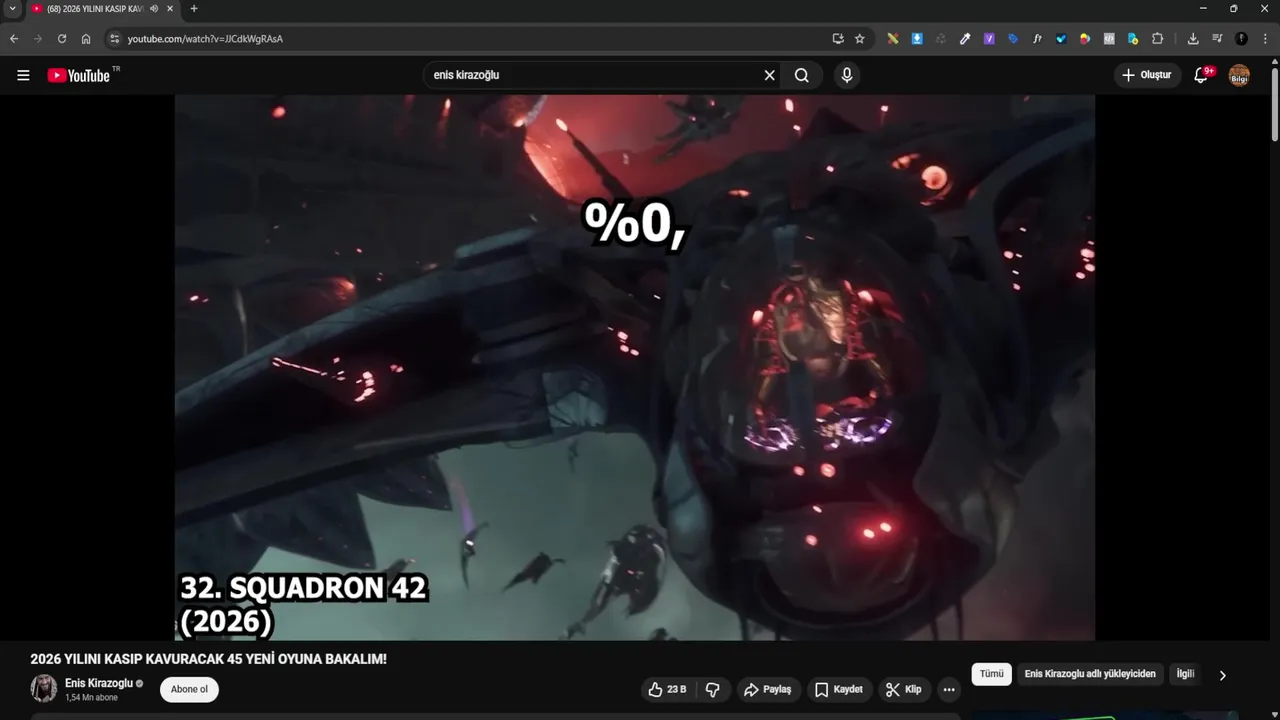Image resolution: width=1280 pixels, height=720 pixels.
Task: Mute tab via speaker icon in tab
Action: 154,9
